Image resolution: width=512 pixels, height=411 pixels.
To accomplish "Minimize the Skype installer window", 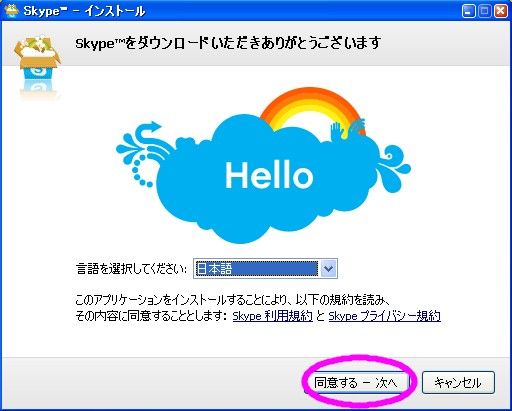I will (469, 11).
